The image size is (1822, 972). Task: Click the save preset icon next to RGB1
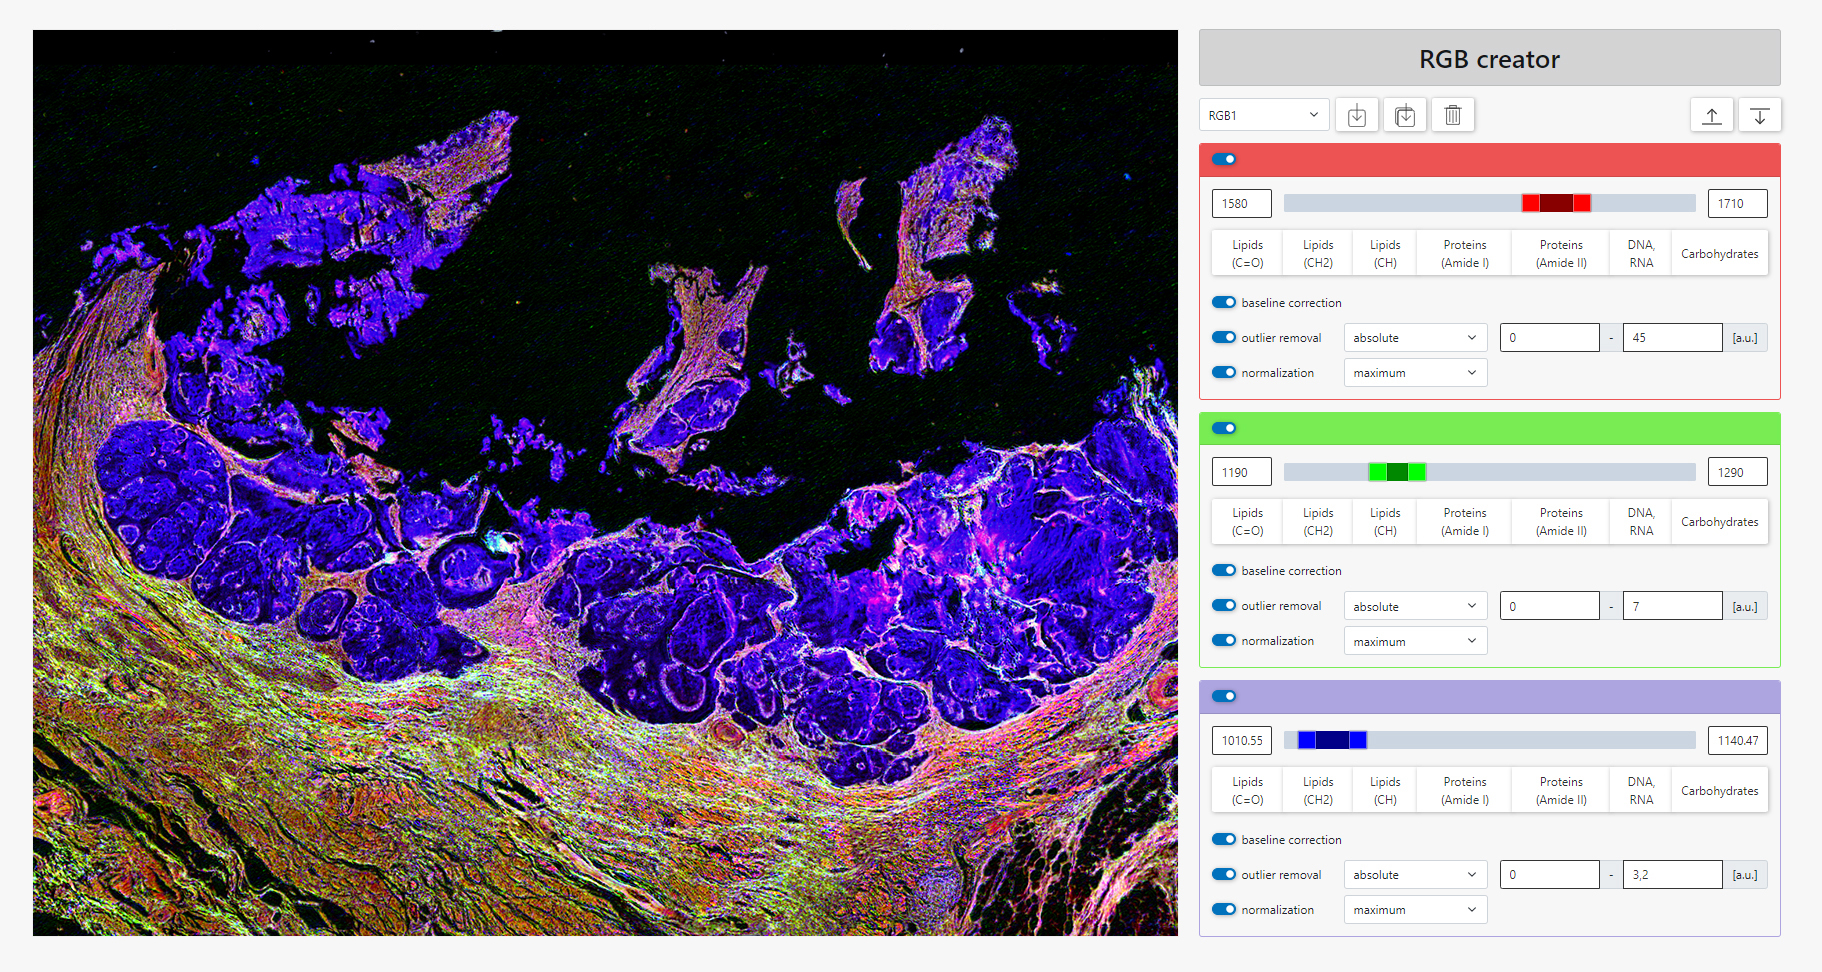pos(1357,115)
